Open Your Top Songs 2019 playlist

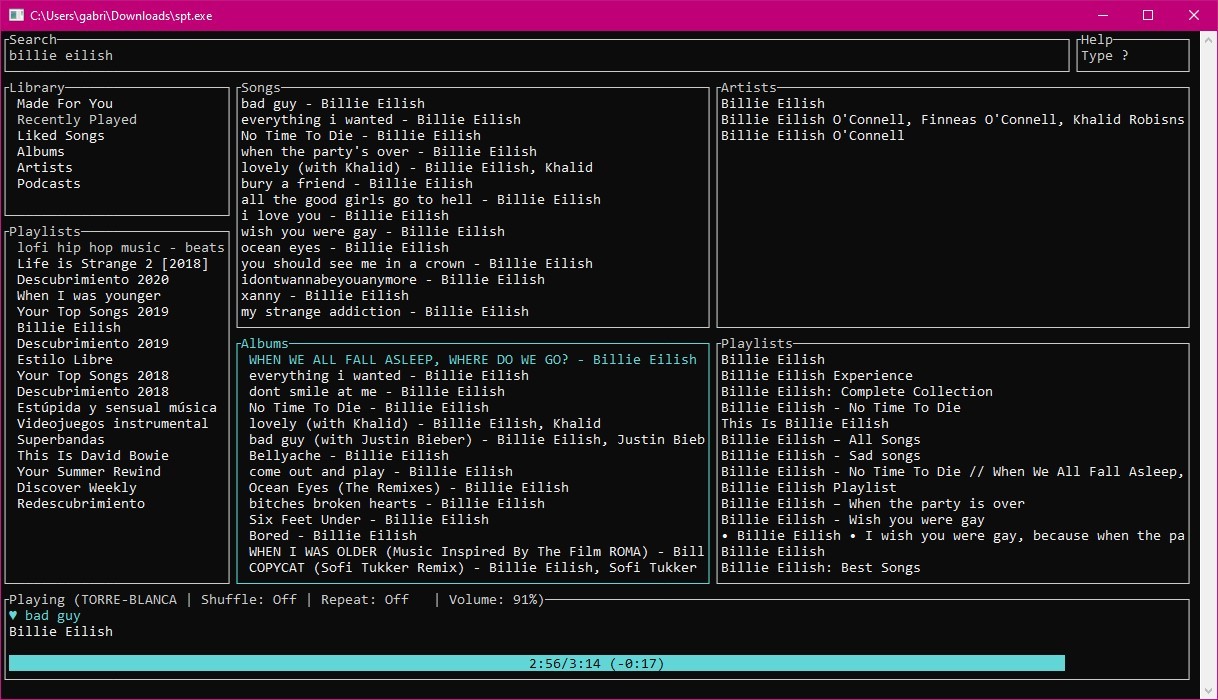pos(93,312)
